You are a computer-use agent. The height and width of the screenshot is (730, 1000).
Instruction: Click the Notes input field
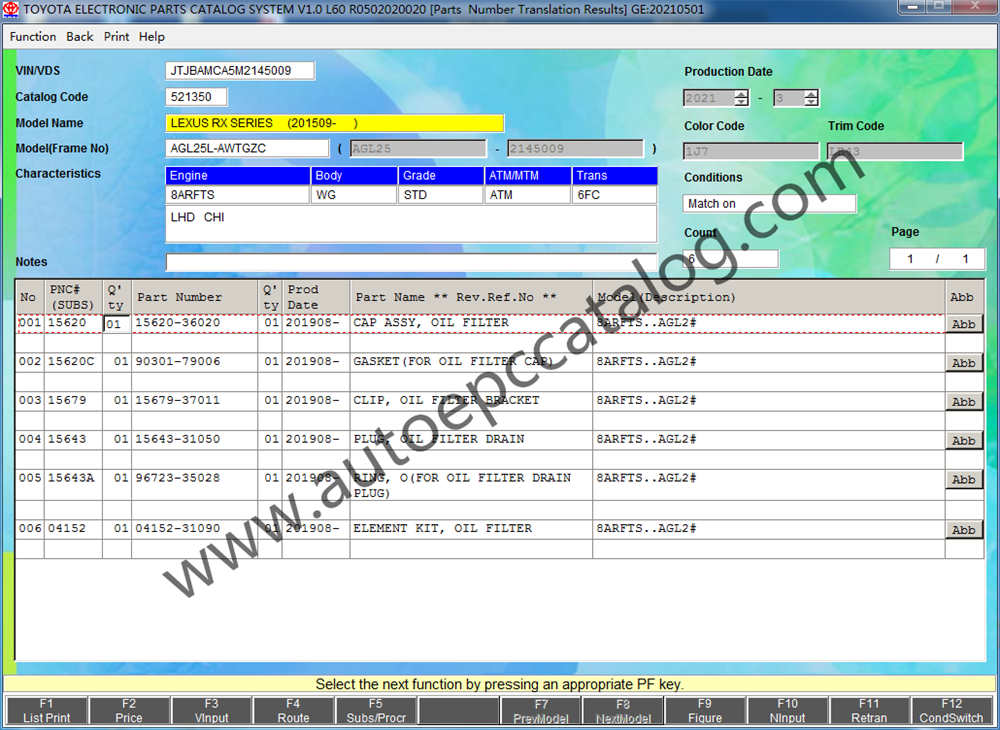click(411, 262)
